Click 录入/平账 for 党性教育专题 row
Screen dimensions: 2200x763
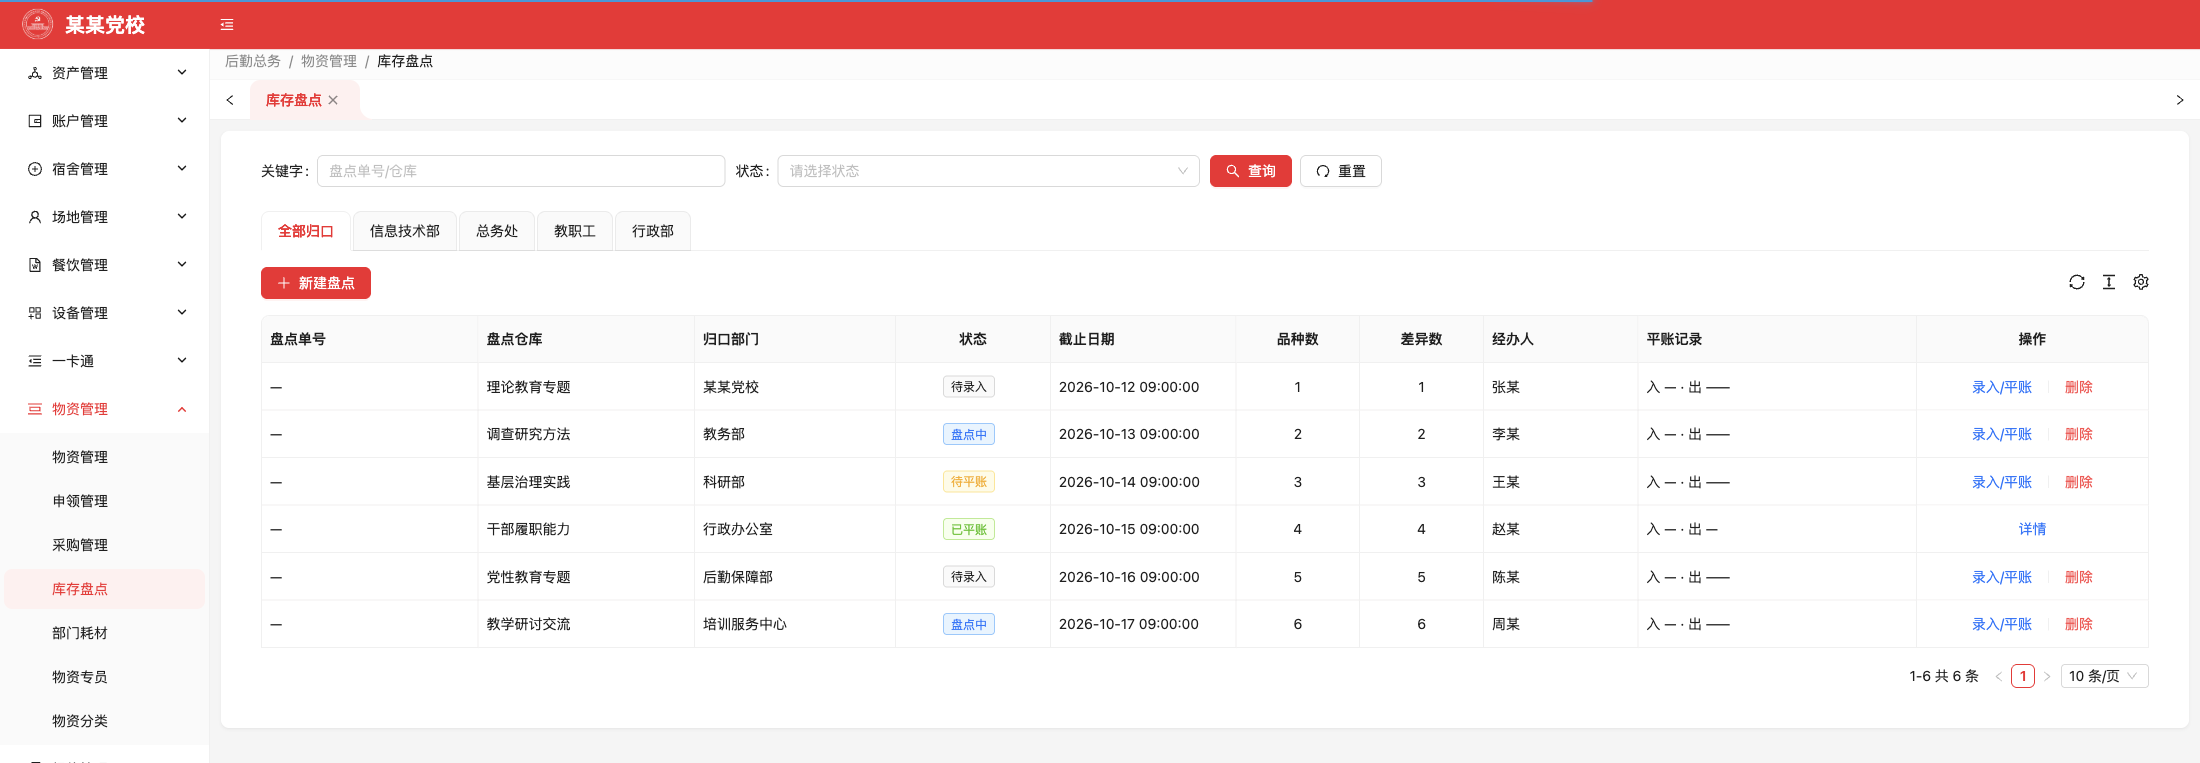2002,577
